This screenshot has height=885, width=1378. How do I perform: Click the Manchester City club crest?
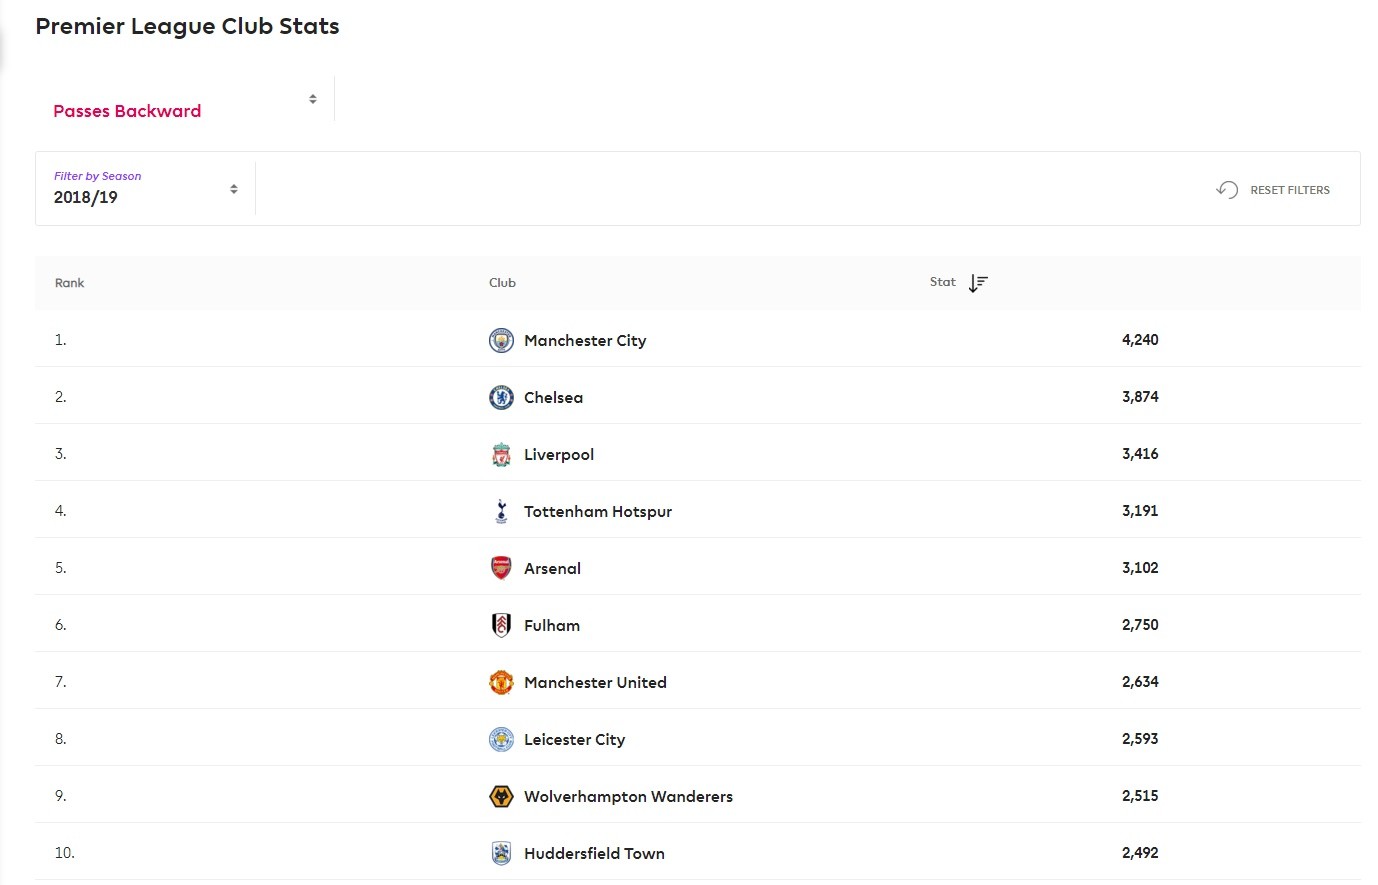pos(501,340)
